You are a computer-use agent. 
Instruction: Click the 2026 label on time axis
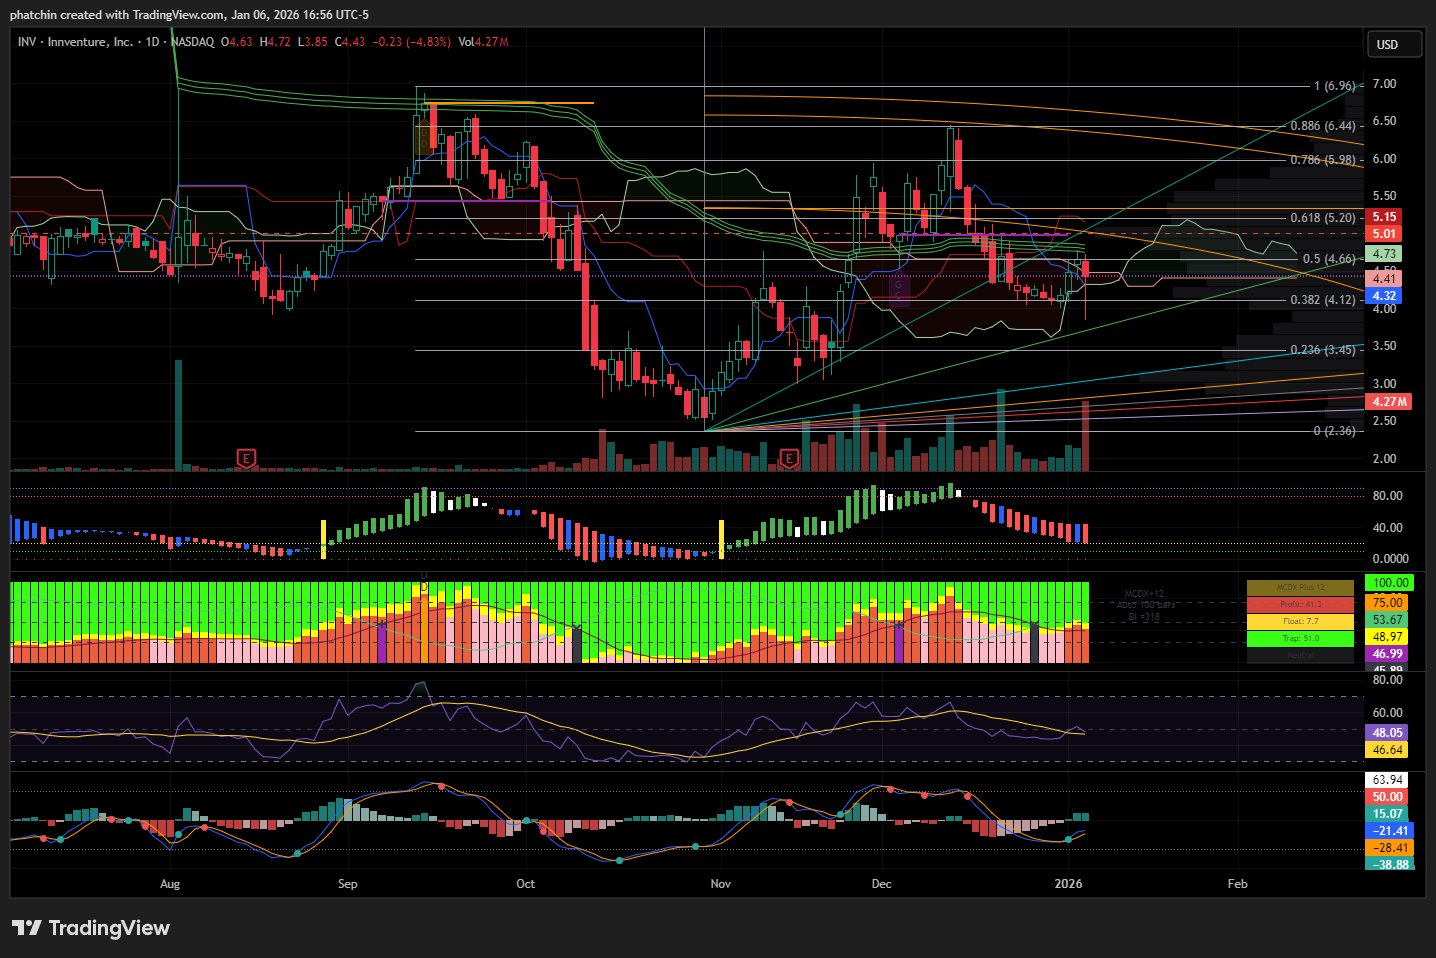(1069, 884)
